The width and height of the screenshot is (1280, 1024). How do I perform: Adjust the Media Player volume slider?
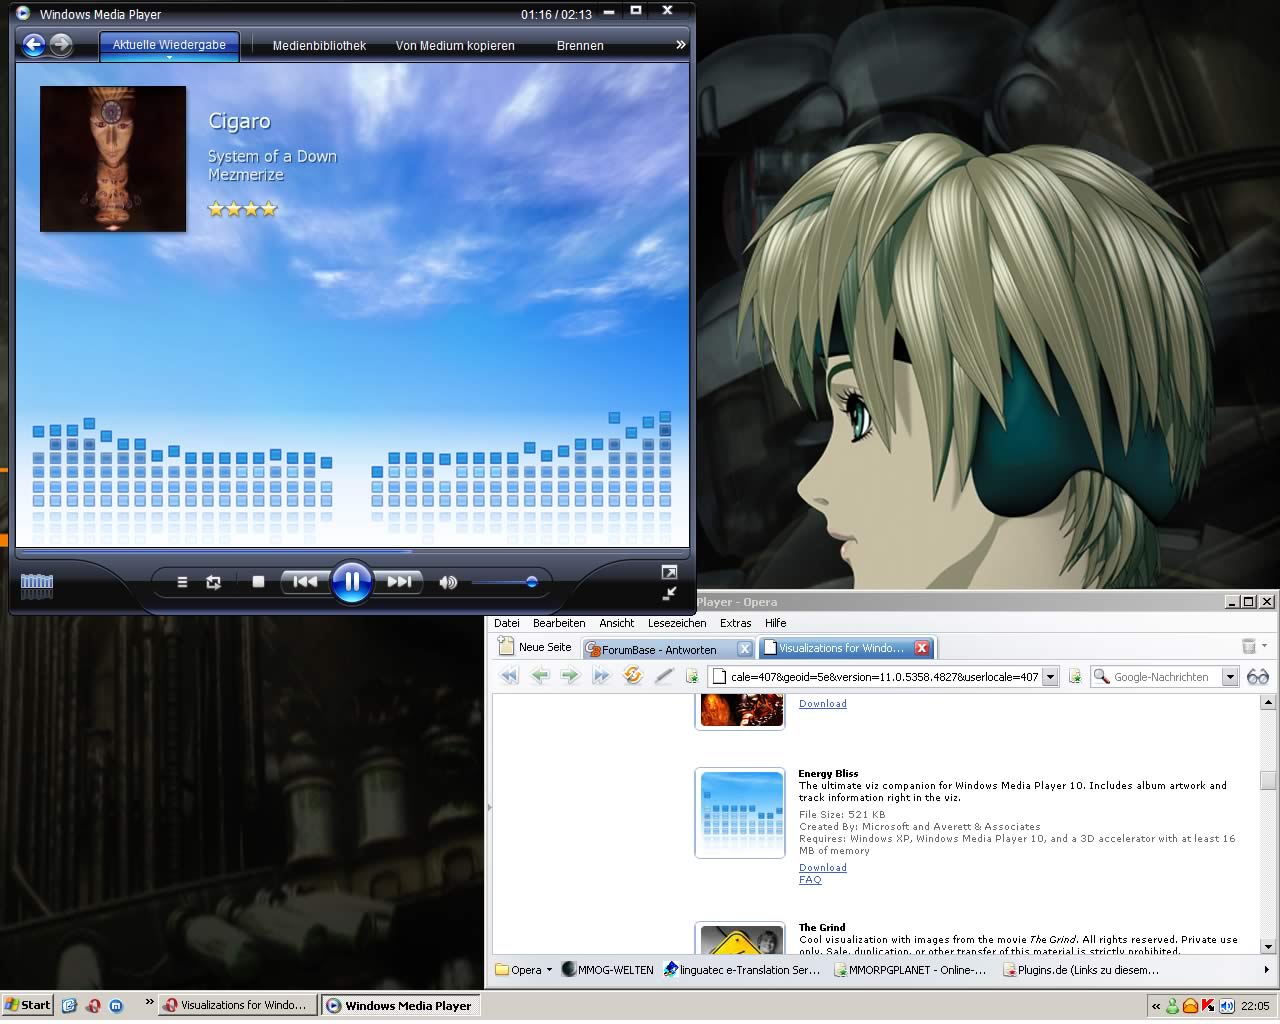[505, 582]
